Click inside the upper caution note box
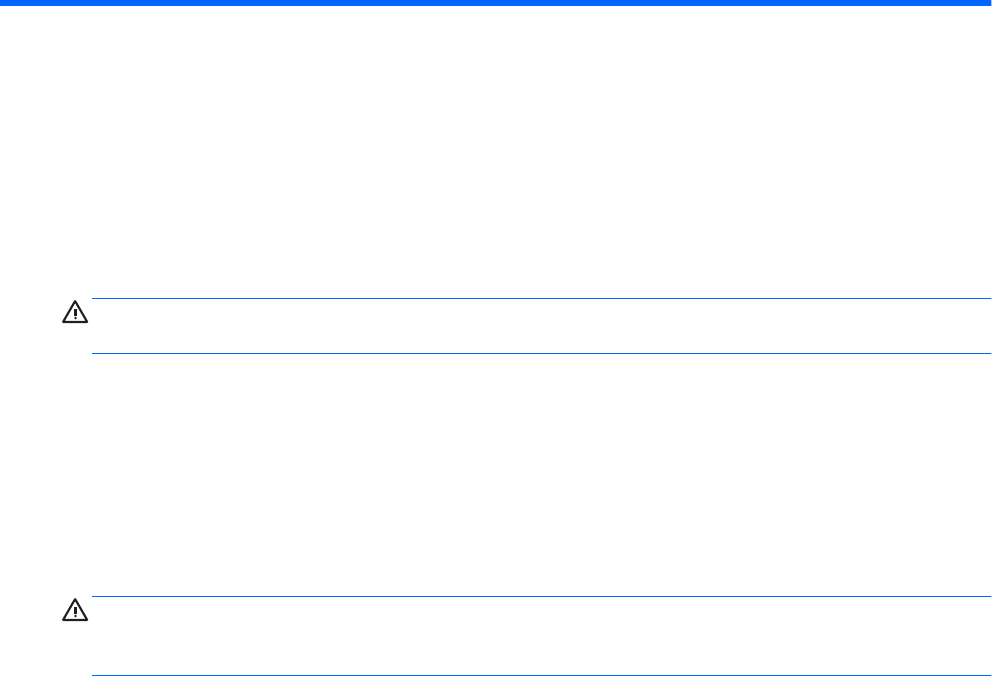The width and height of the screenshot is (992, 676). click(542, 326)
